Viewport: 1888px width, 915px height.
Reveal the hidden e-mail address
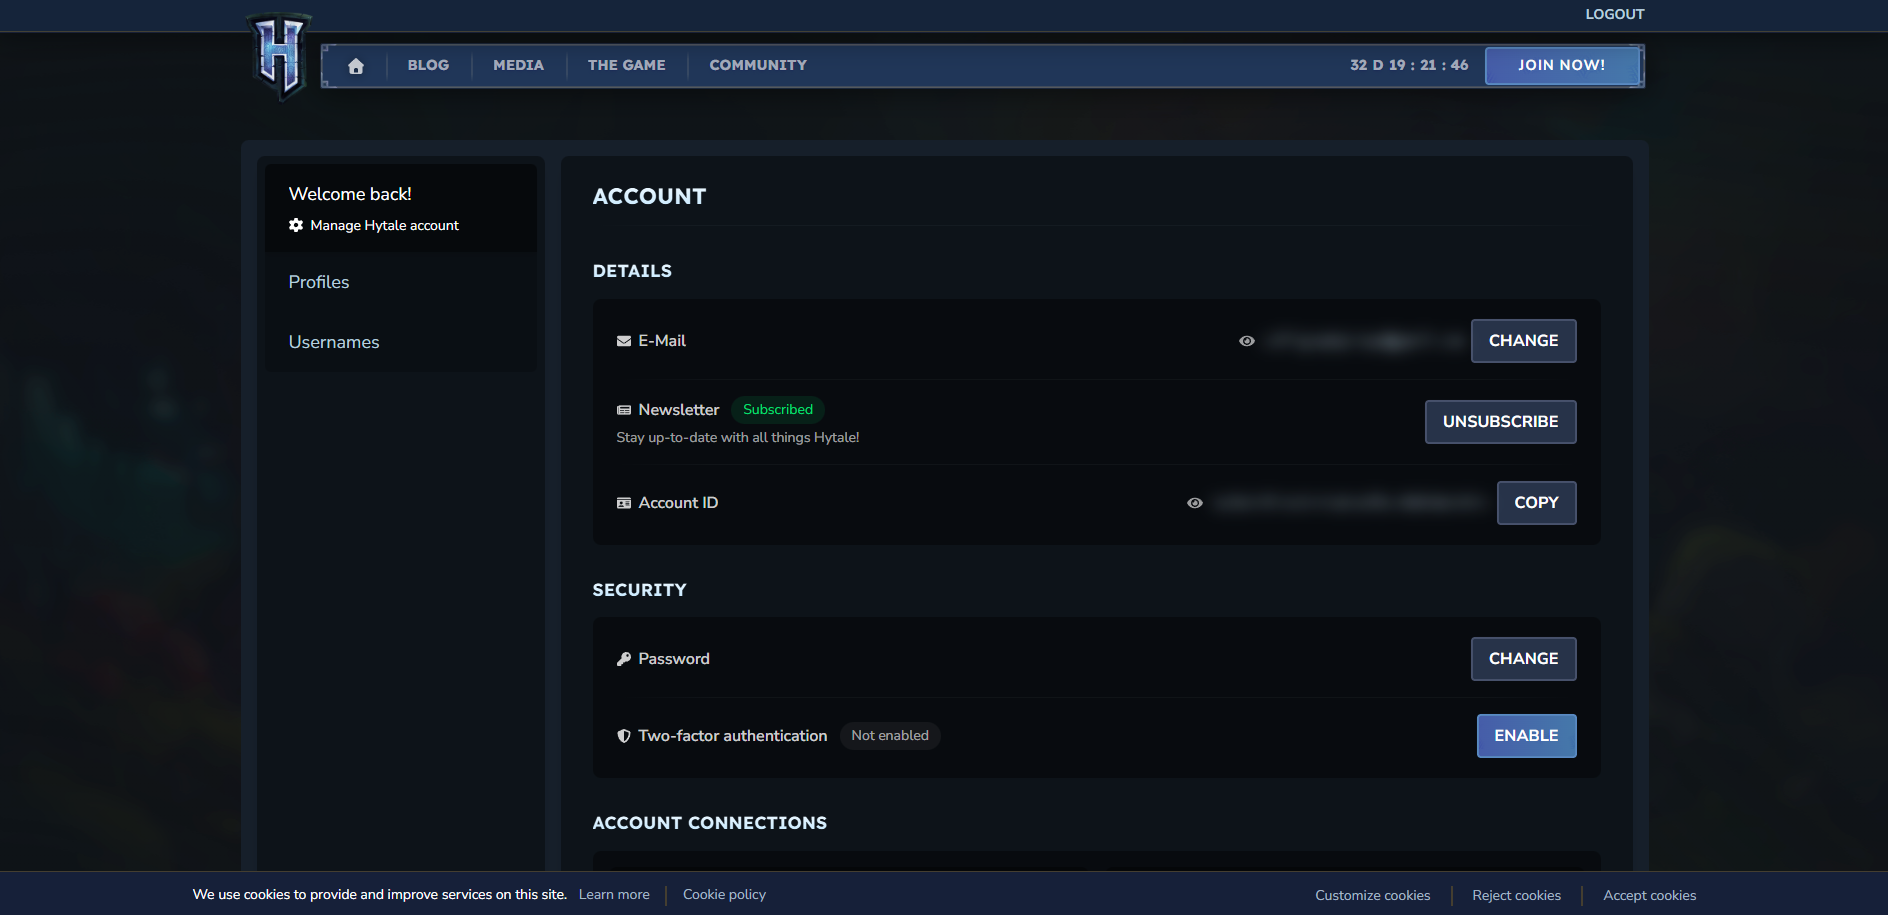pos(1246,341)
